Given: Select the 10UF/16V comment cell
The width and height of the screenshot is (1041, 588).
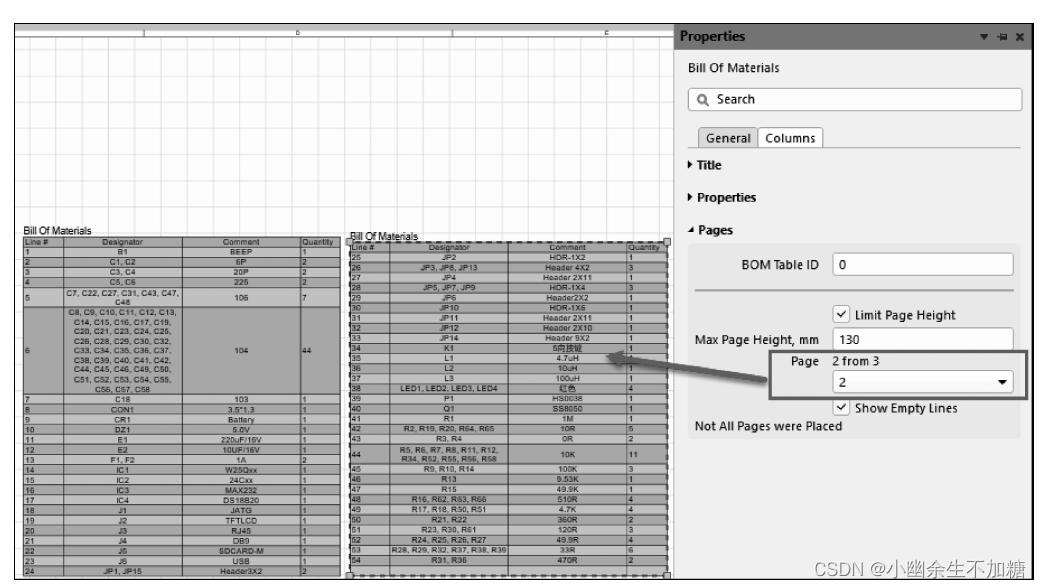Looking at the screenshot, I should [241, 450].
